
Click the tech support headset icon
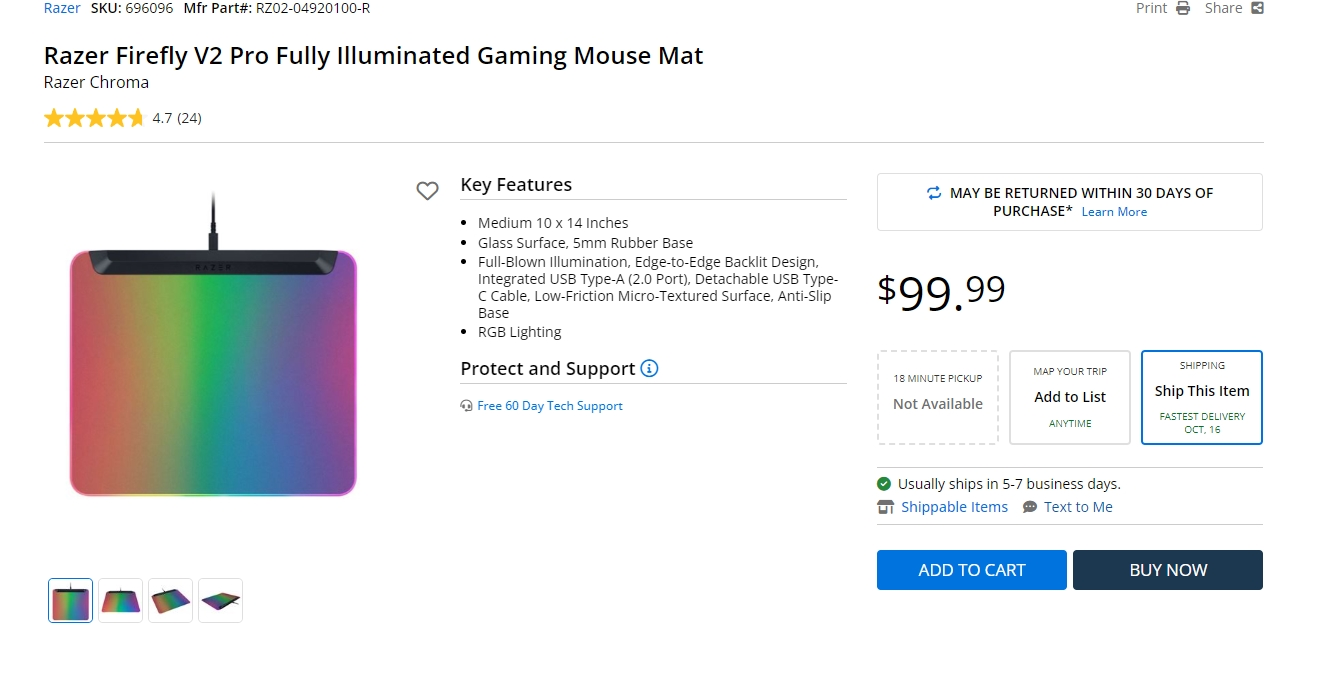(x=466, y=406)
